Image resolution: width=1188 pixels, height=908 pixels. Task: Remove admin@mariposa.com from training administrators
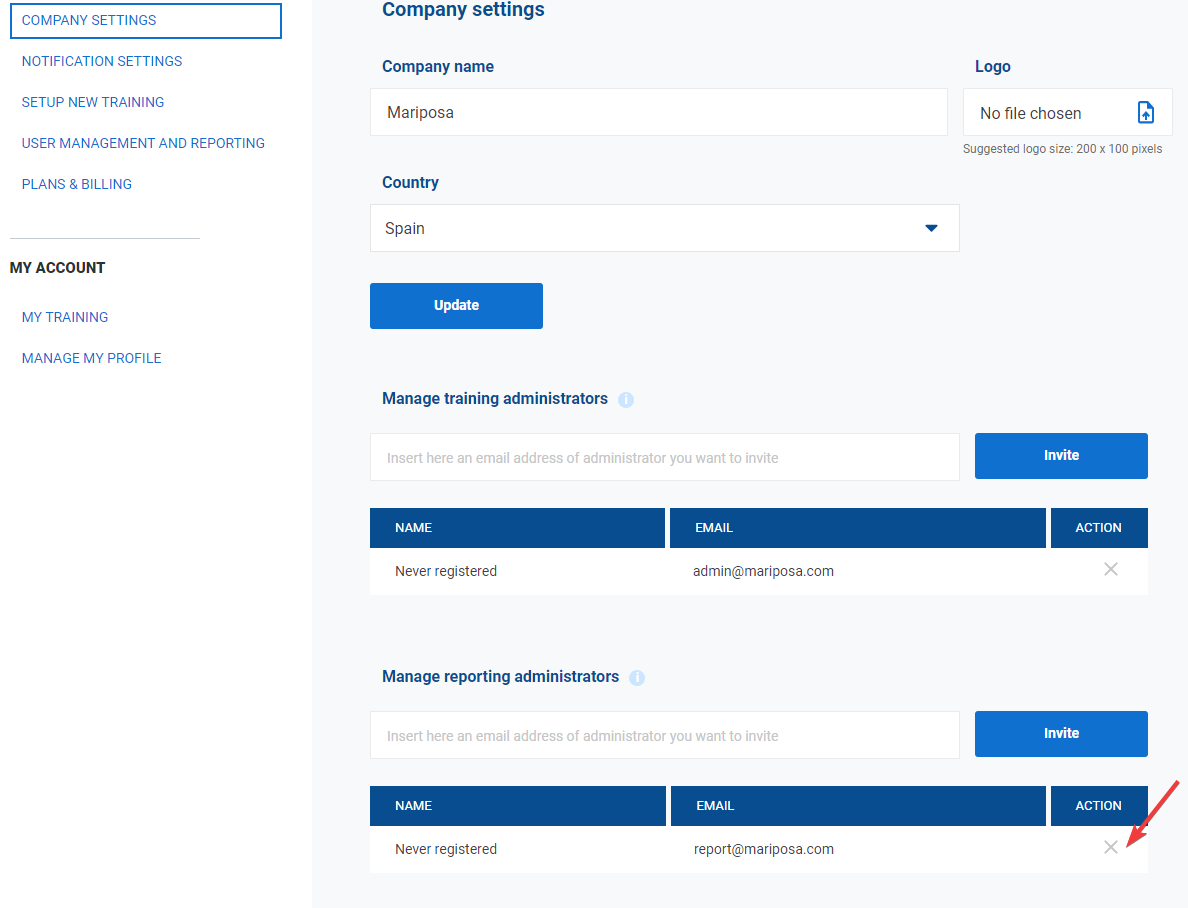[x=1110, y=569]
